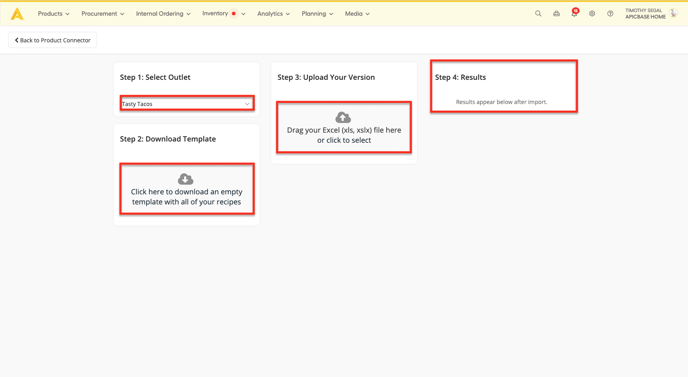Open the Tasty Tacos outlet dropdown
688x377 pixels.
pyautogui.click(x=187, y=104)
